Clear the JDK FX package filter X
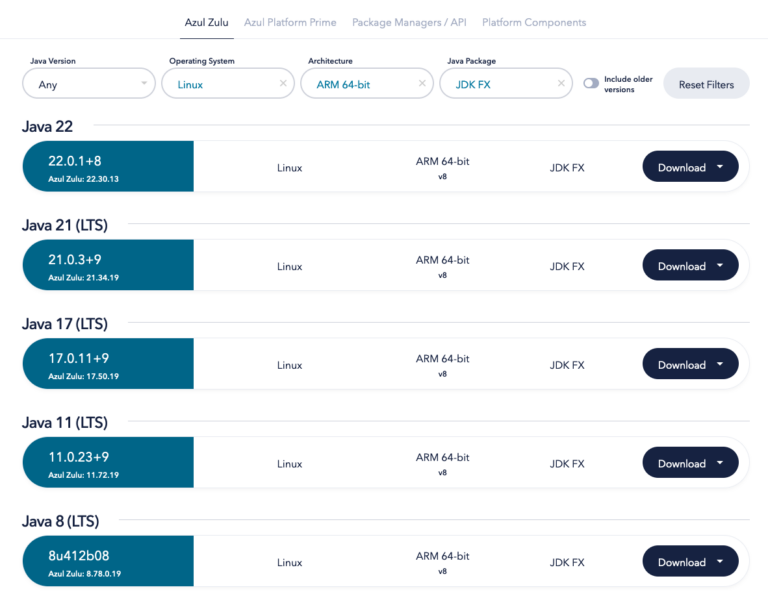 (561, 84)
